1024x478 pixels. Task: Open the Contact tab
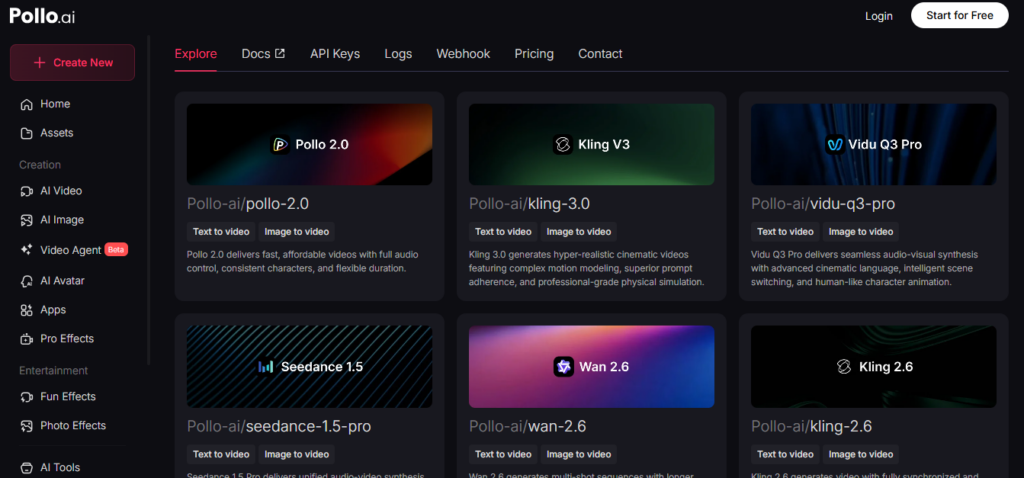click(x=600, y=54)
